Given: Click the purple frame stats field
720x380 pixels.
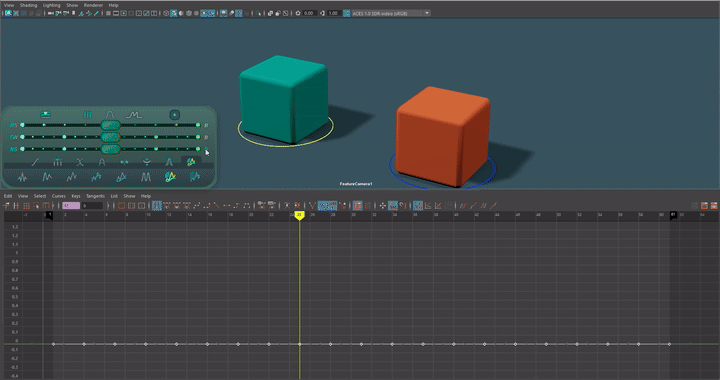Looking at the screenshot, I should [x=71, y=206].
